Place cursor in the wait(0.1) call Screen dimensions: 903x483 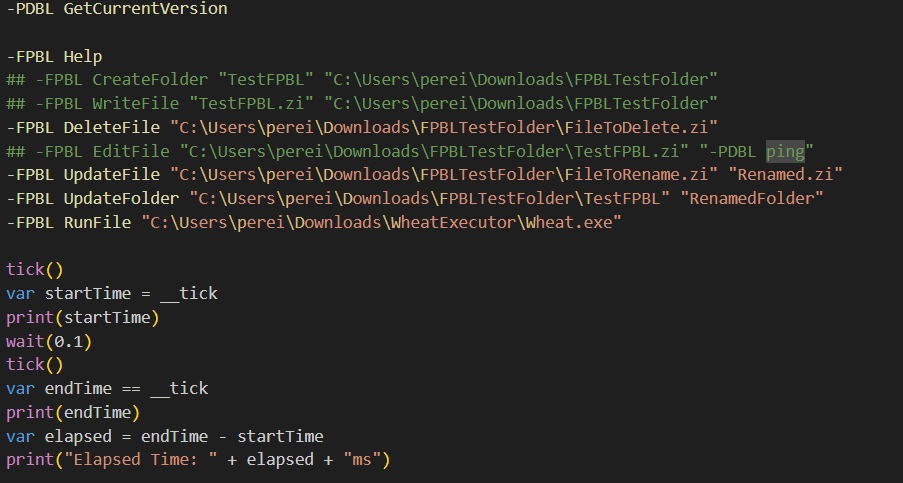point(44,341)
